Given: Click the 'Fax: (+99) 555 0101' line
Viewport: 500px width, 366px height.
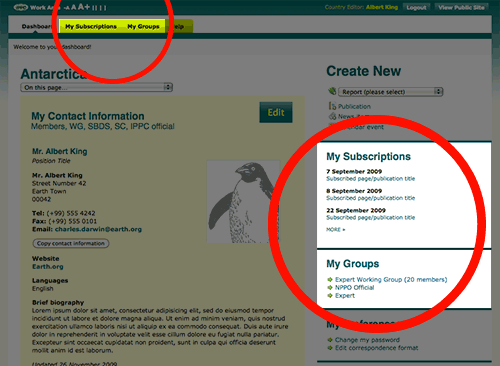Looking at the screenshot, I should pos(64,221).
